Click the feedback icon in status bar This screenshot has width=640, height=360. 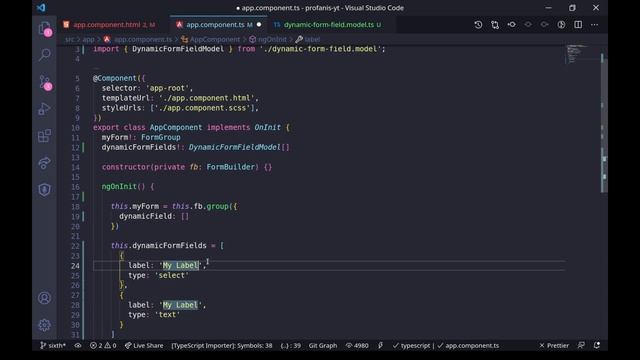click(x=581, y=345)
